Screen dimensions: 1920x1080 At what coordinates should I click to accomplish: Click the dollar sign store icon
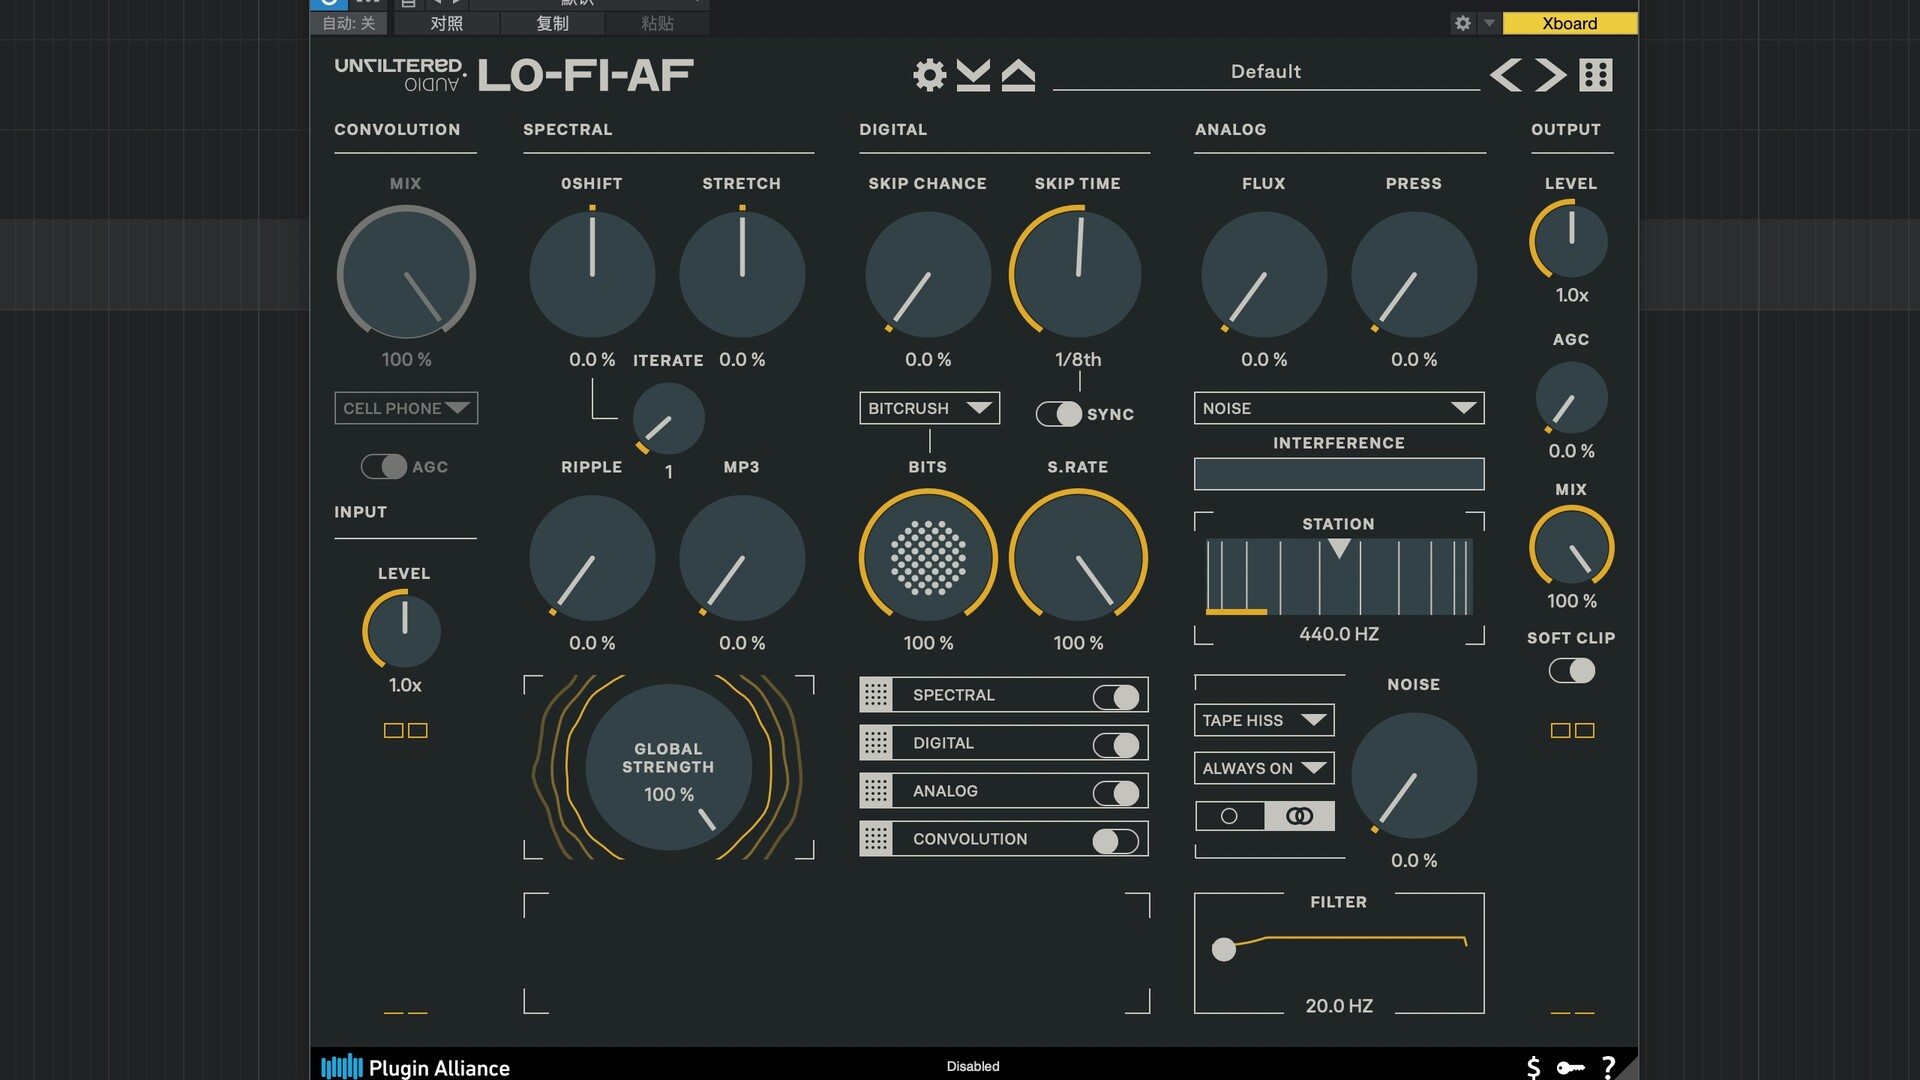pyautogui.click(x=1533, y=1068)
